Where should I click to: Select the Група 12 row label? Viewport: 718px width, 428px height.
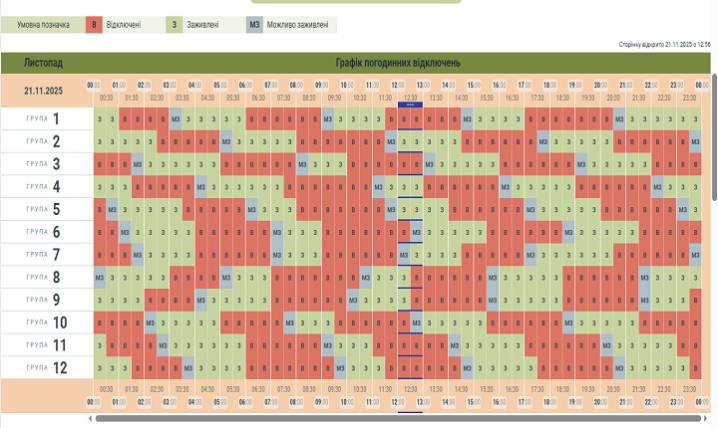point(46,367)
